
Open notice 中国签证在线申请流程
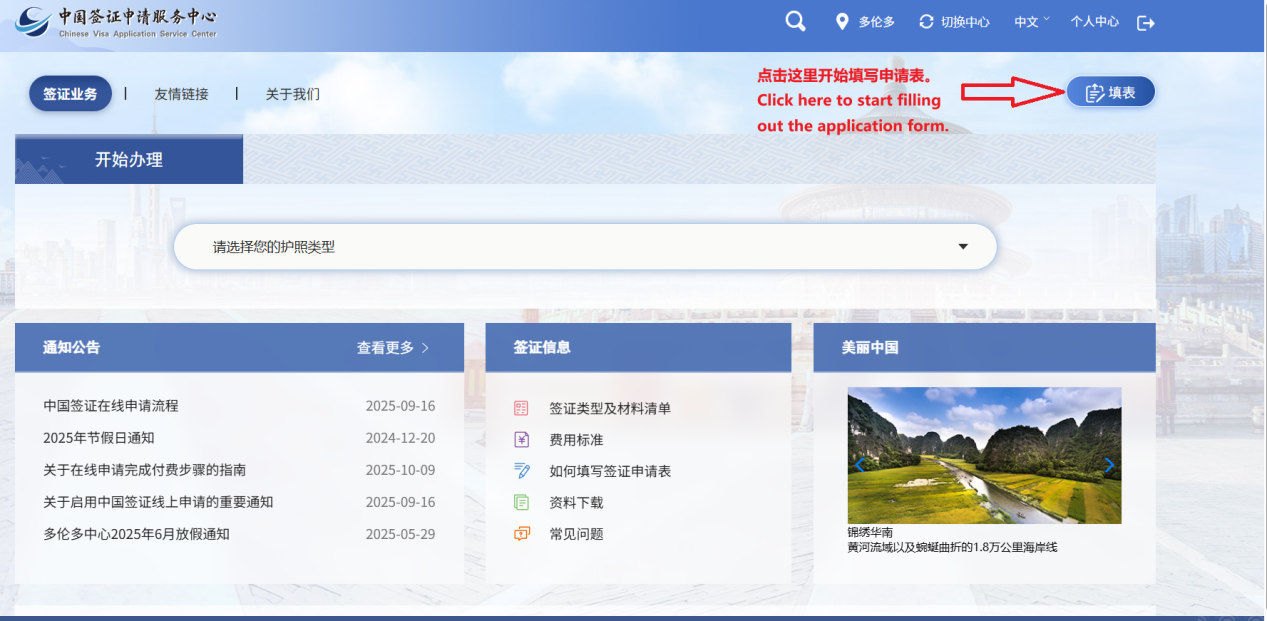pos(111,406)
